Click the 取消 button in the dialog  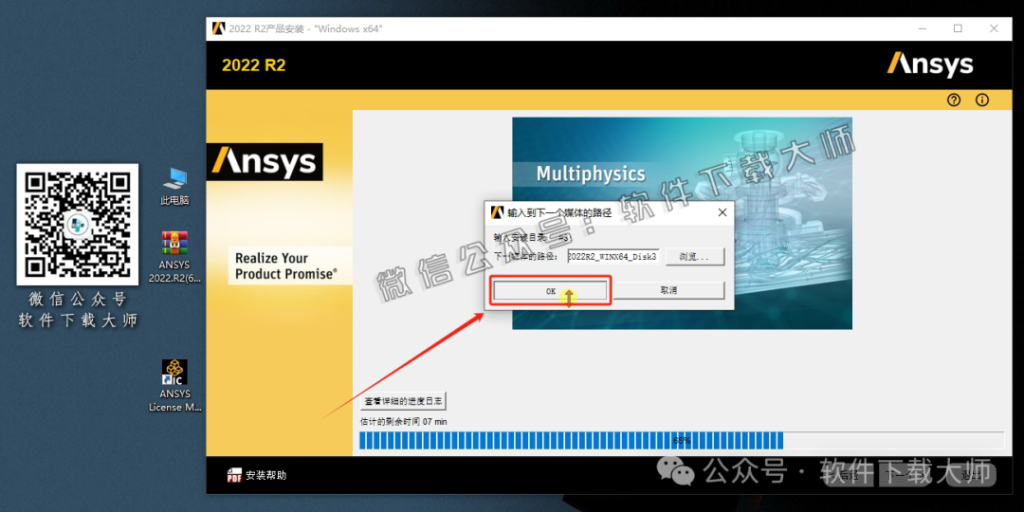[x=669, y=290]
